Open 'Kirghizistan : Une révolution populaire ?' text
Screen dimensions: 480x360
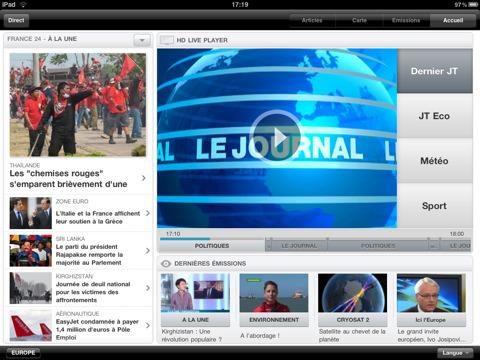[x=192, y=335]
